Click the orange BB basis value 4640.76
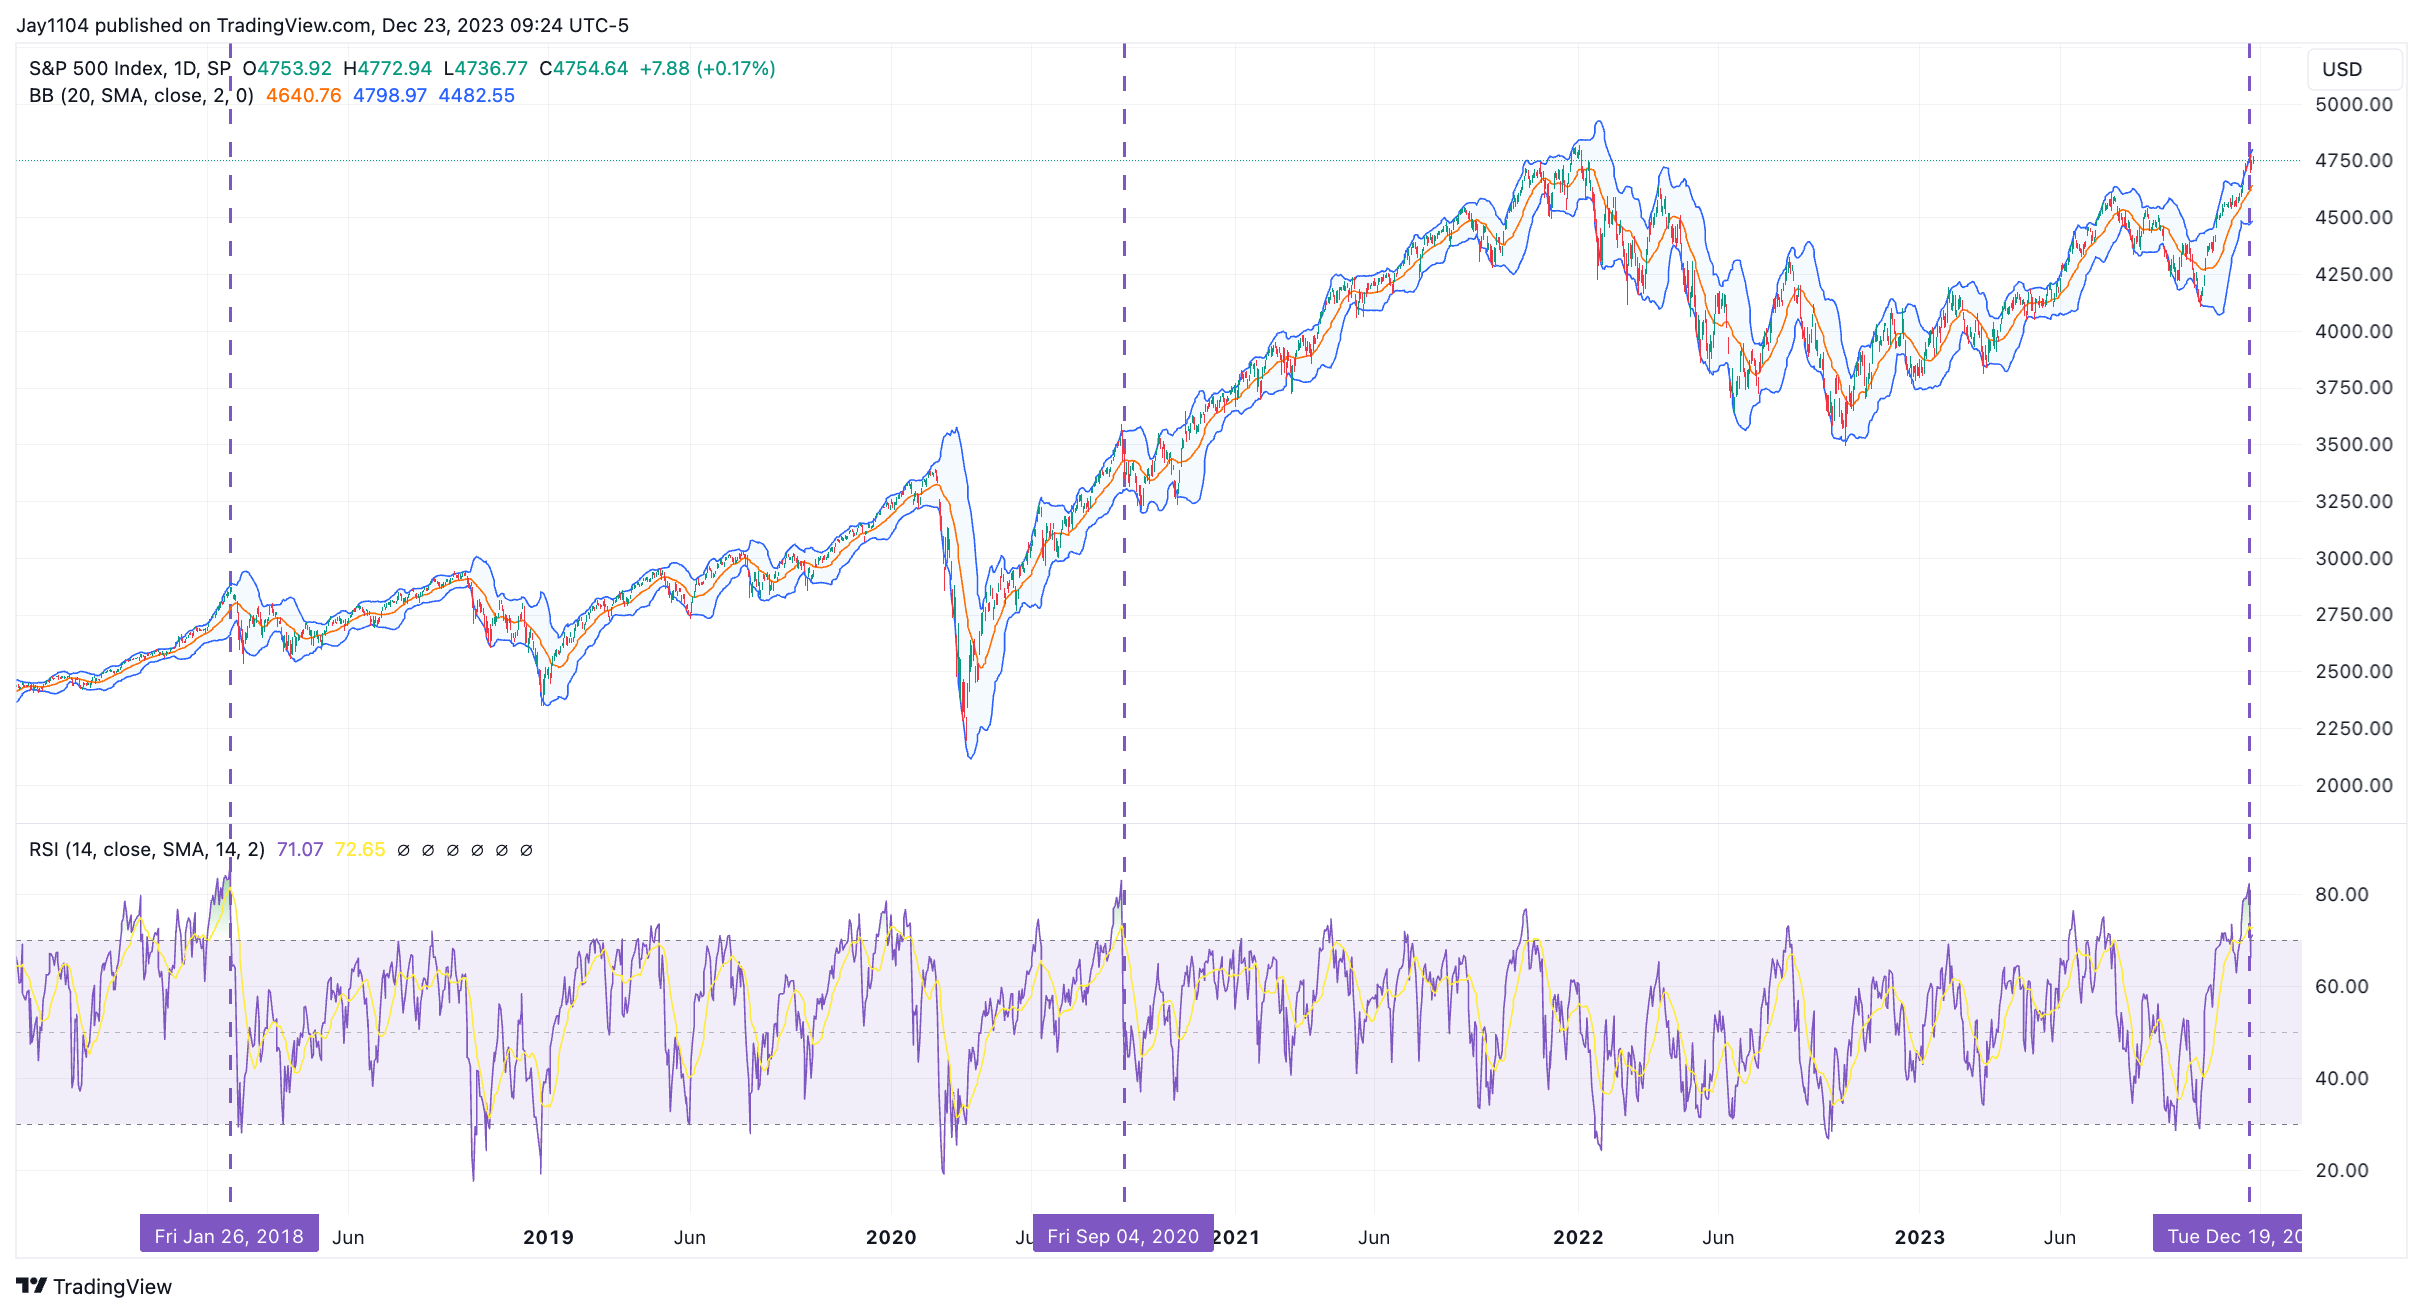Screen dimensions: 2423x1314 tap(303, 95)
